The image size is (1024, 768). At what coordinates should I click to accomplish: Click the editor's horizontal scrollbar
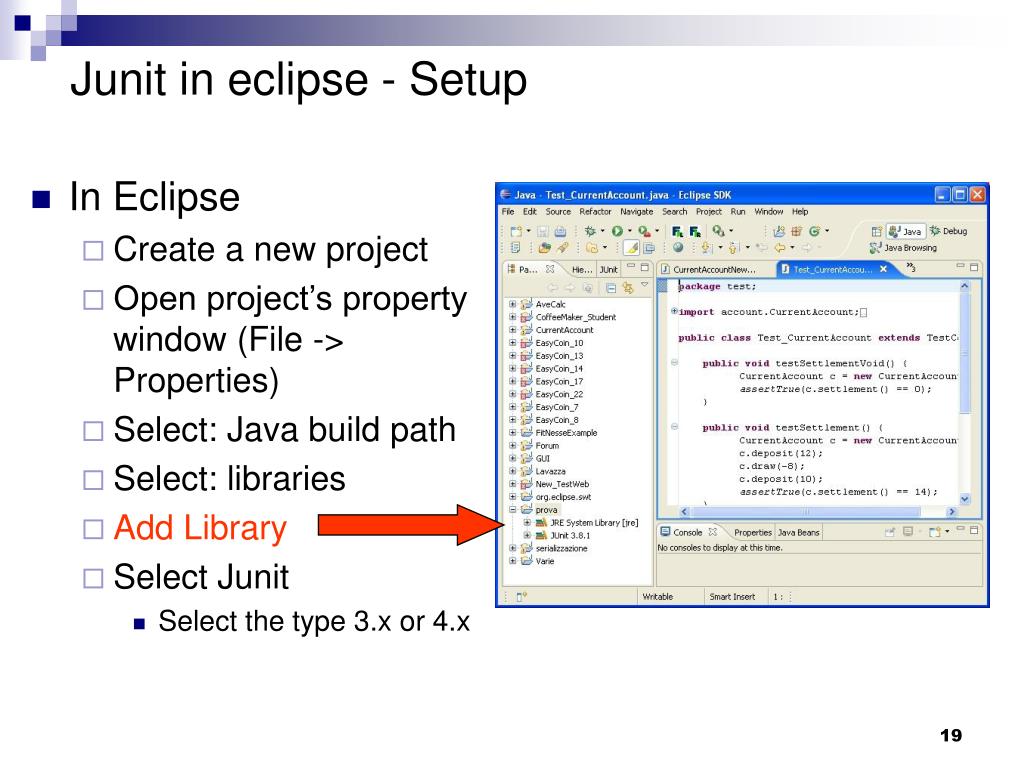click(x=800, y=511)
